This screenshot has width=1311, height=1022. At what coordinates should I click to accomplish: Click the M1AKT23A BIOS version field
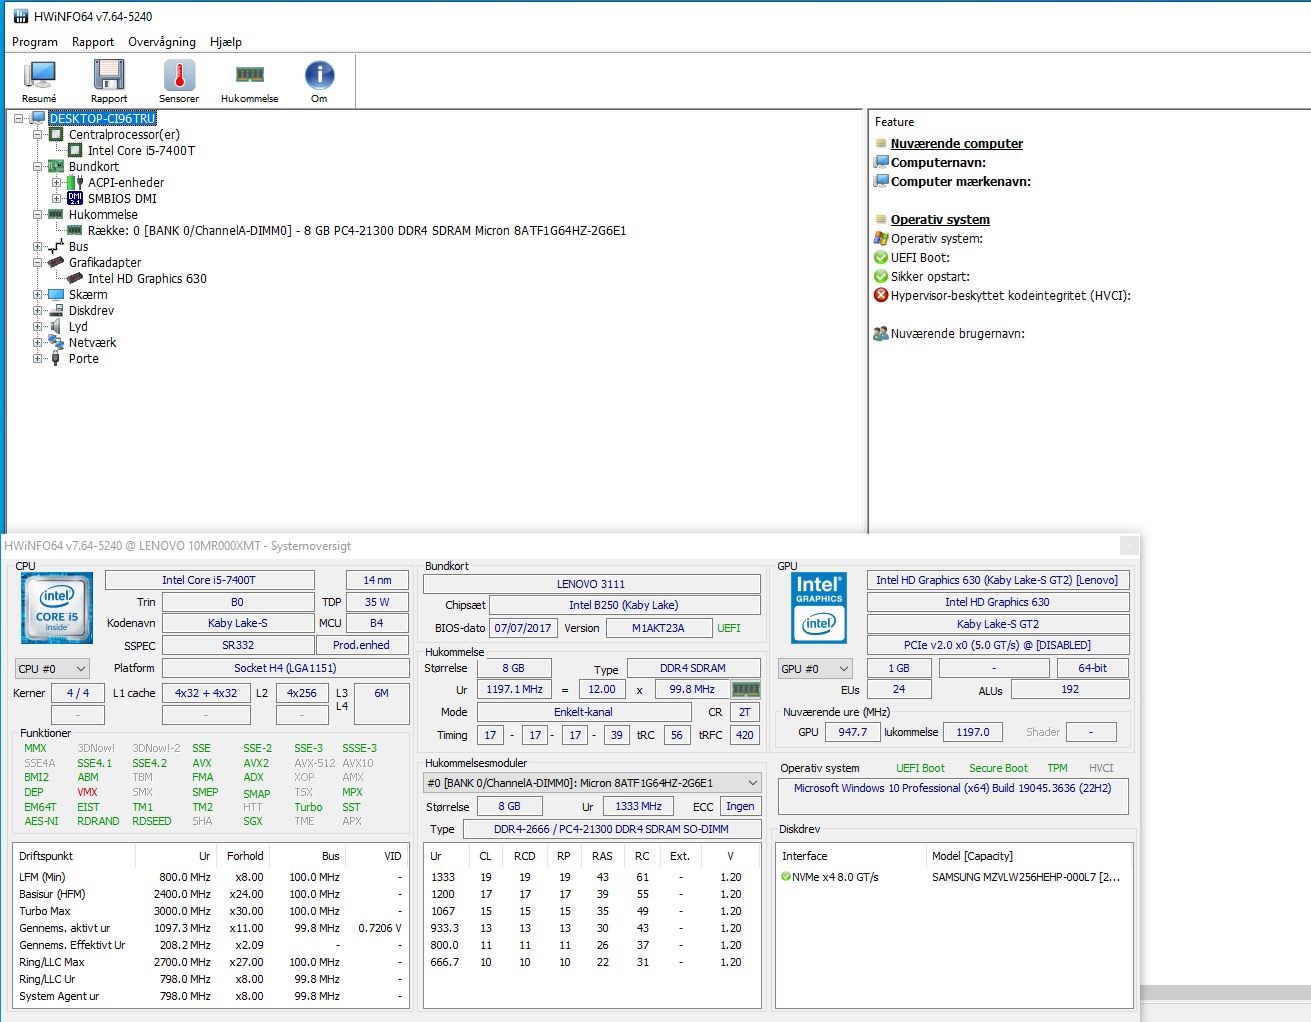(x=658, y=628)
